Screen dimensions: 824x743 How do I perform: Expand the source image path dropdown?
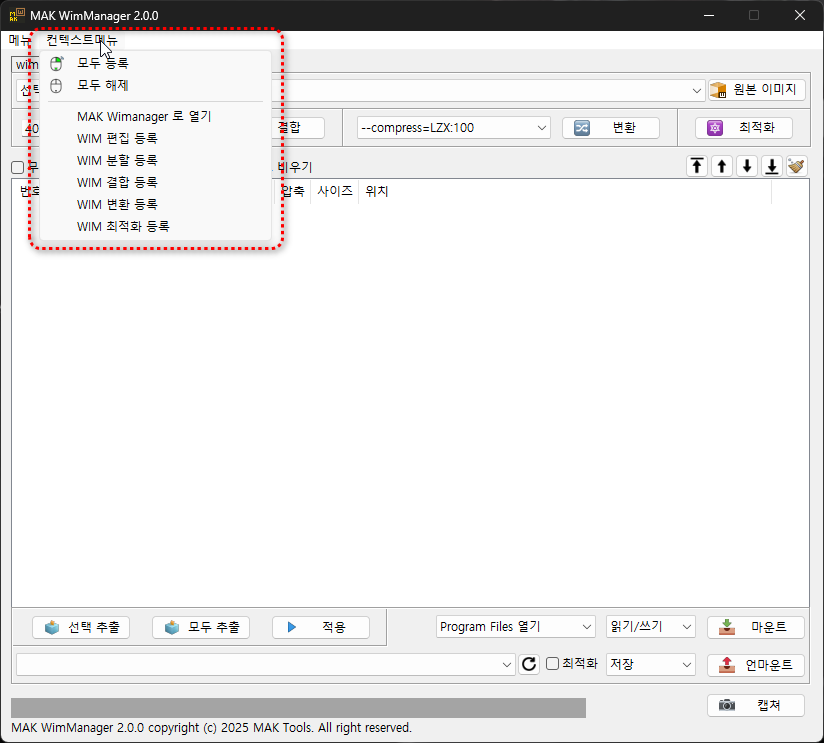[696, 90]
